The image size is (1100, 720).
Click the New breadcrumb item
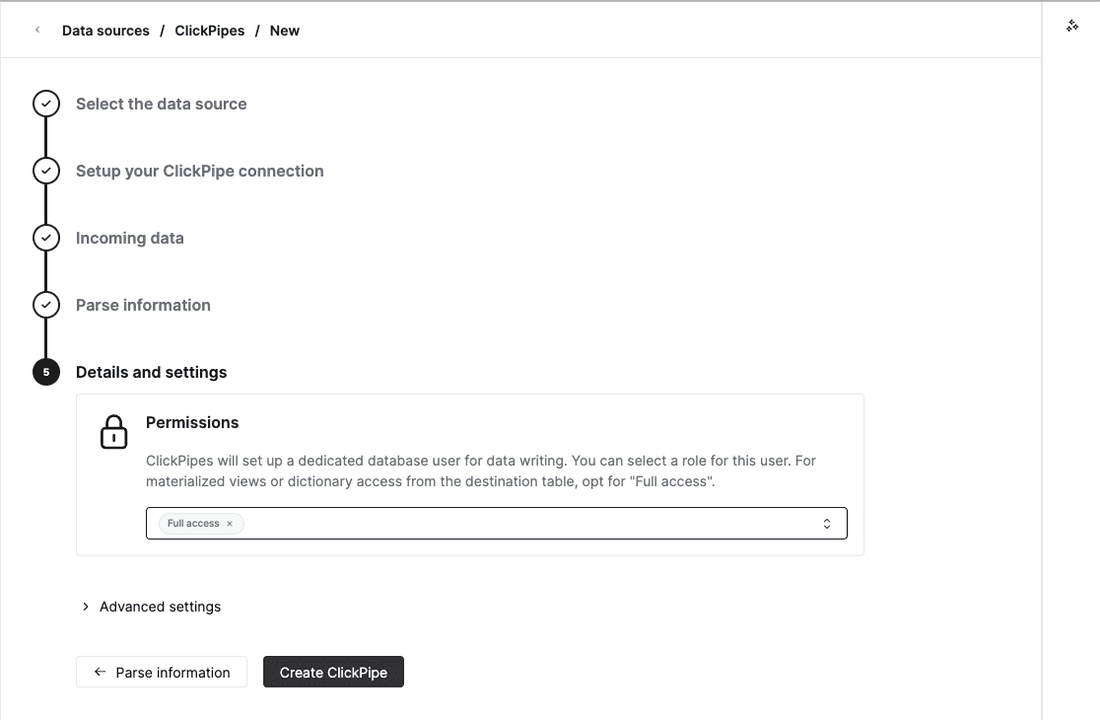coord(285,31)
